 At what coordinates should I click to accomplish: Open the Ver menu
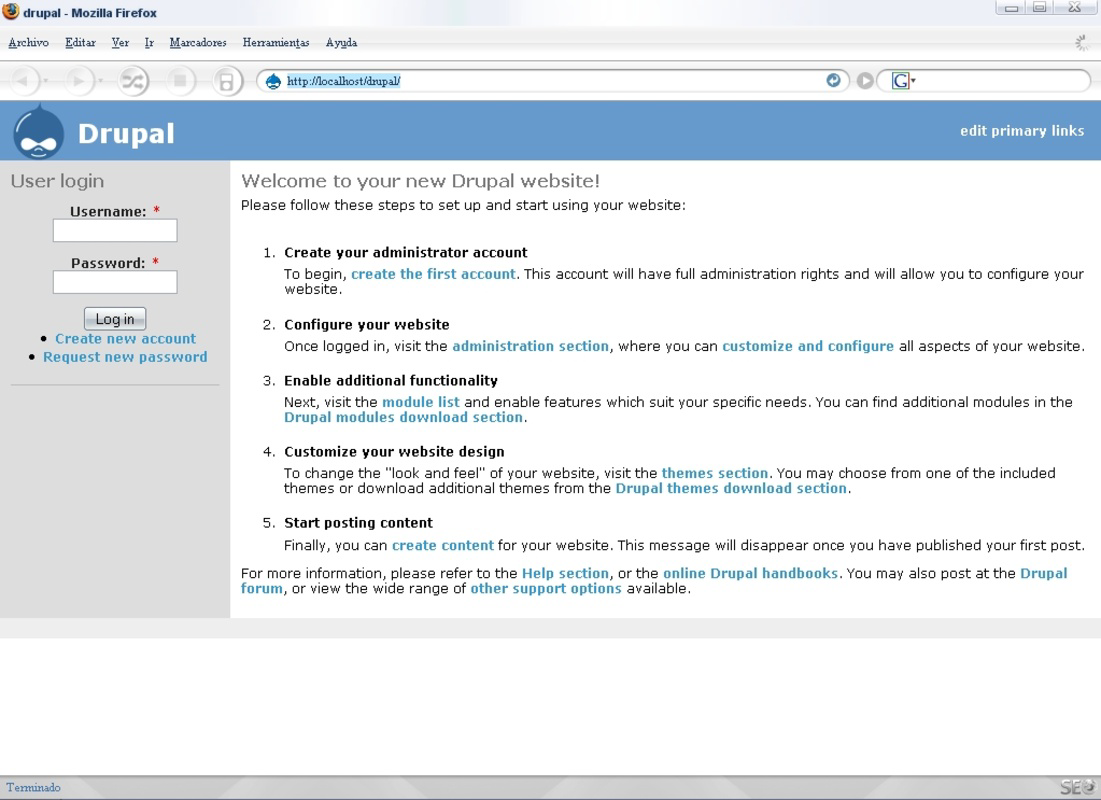pos(120,43)
